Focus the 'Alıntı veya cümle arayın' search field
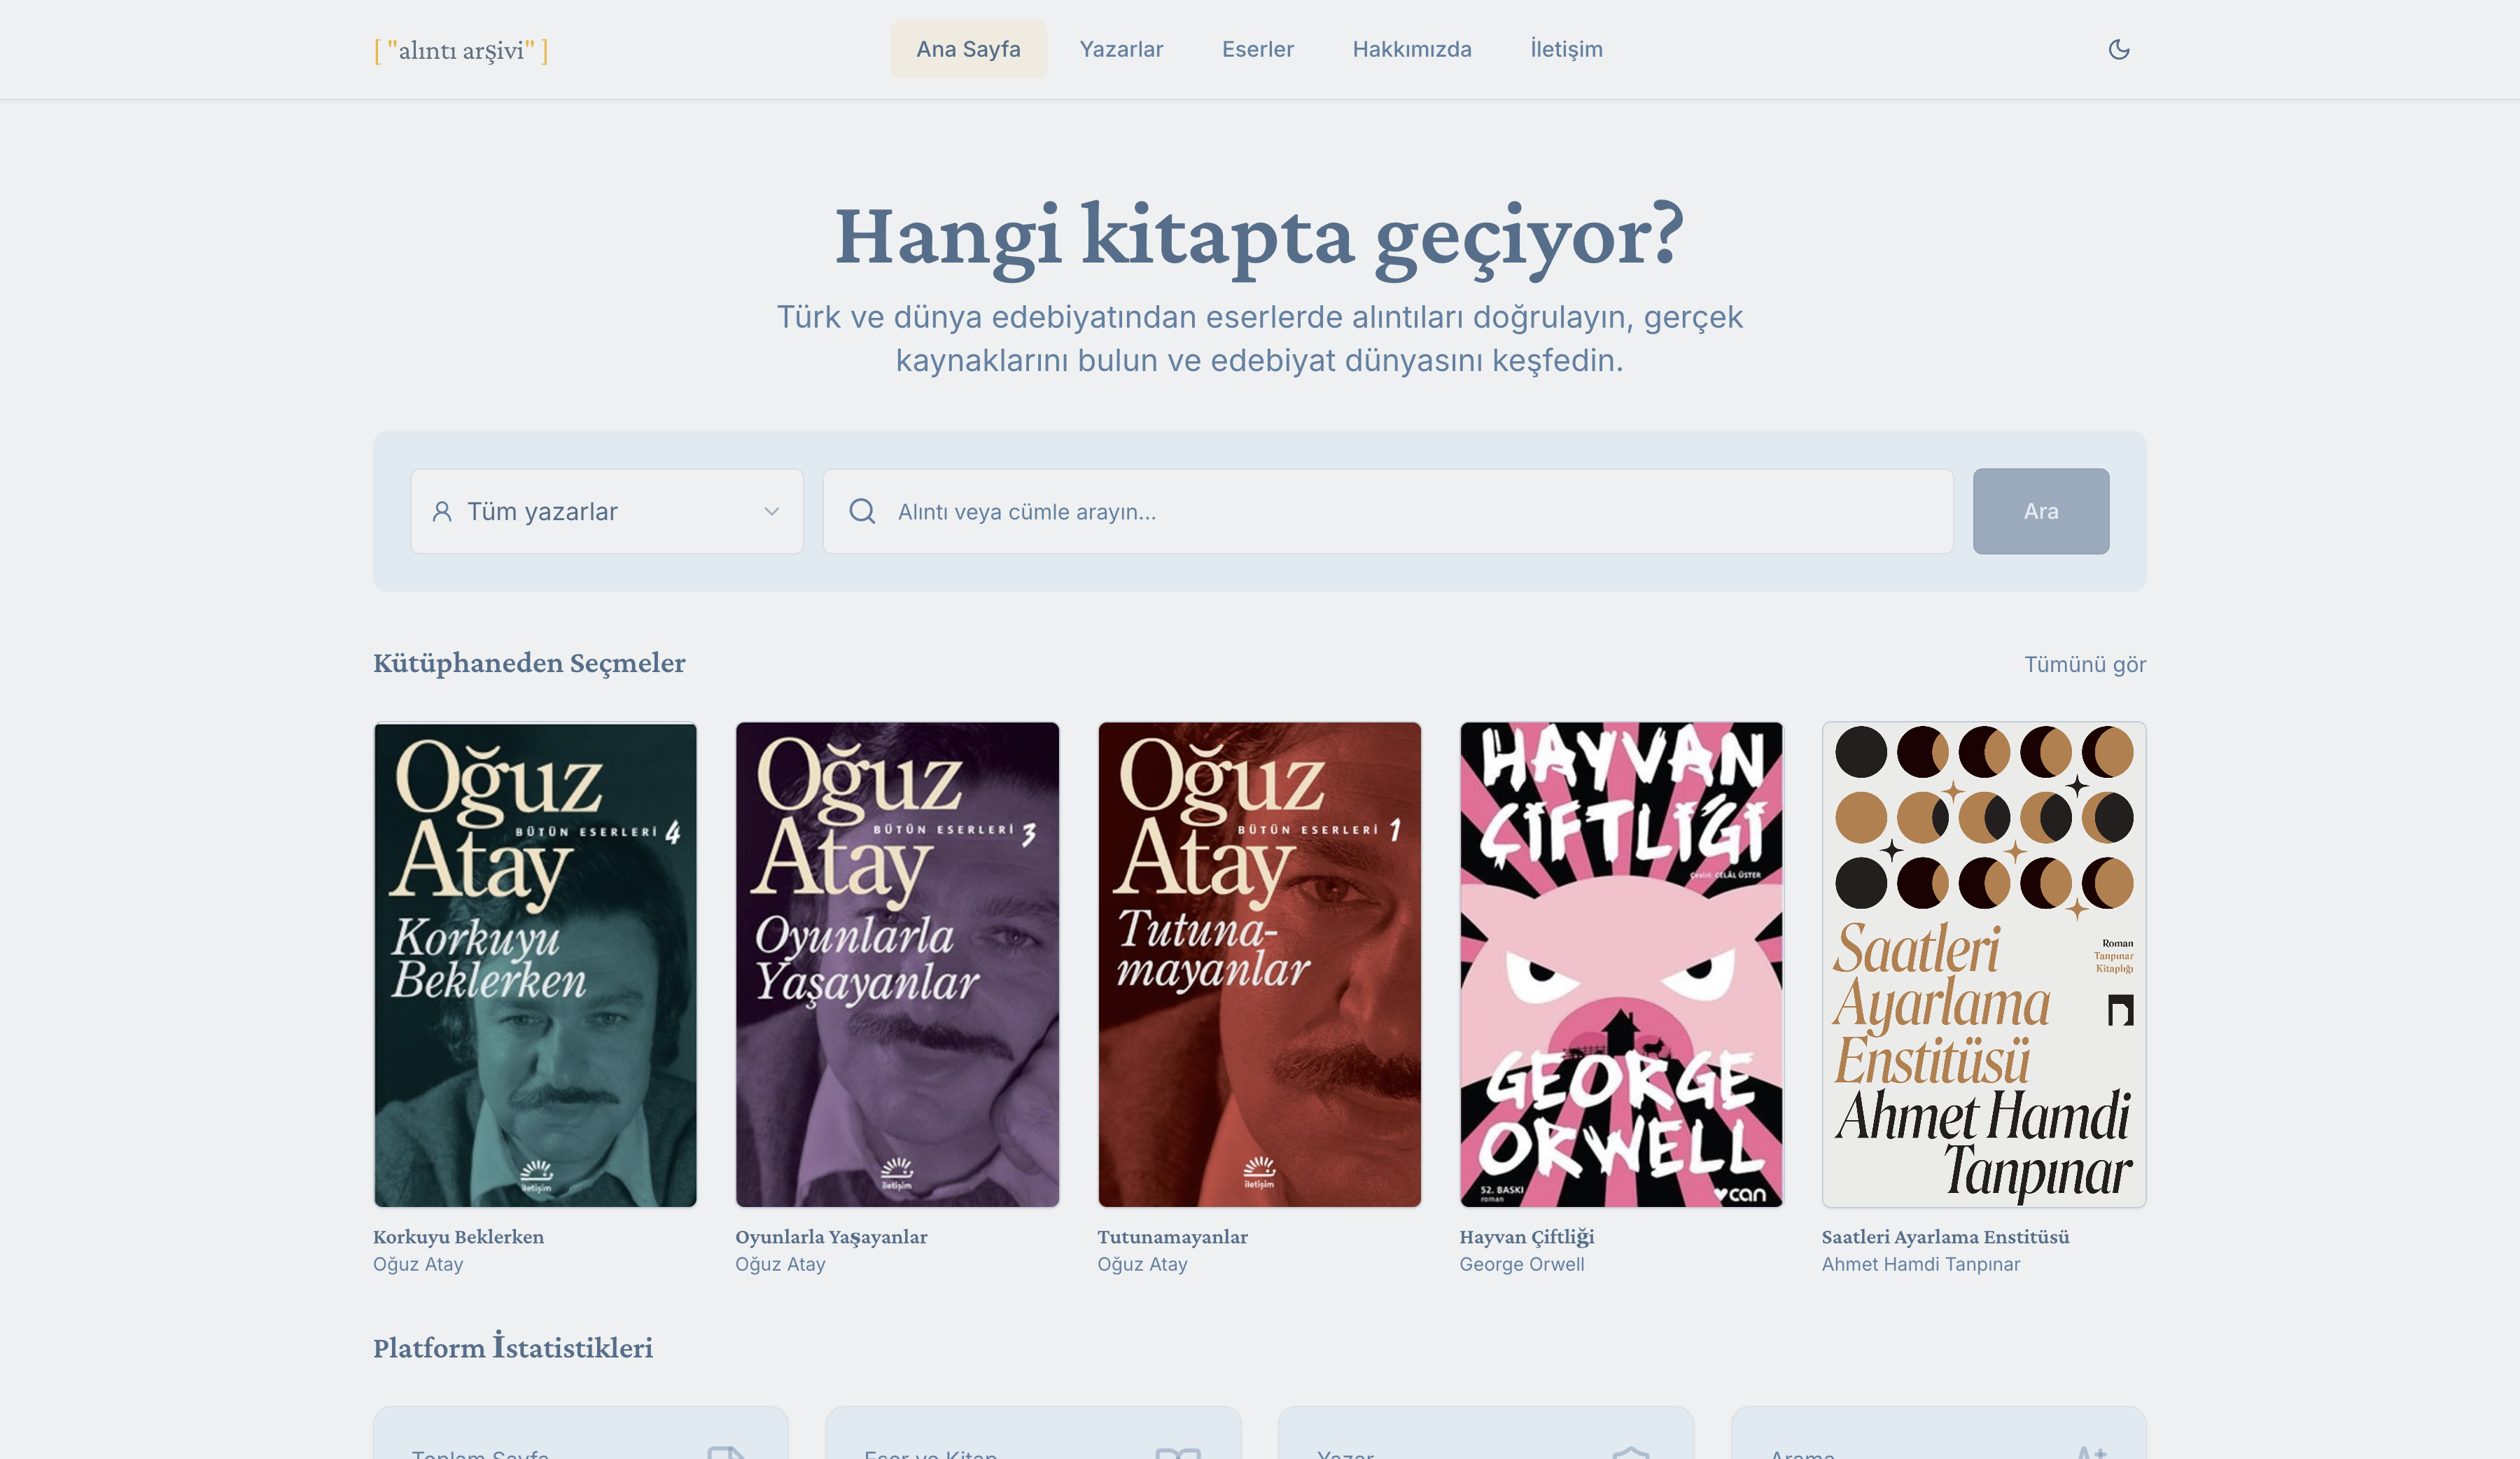Screen dimensions: 2520x1459 pyautogui.click(x=1388, y=511)
